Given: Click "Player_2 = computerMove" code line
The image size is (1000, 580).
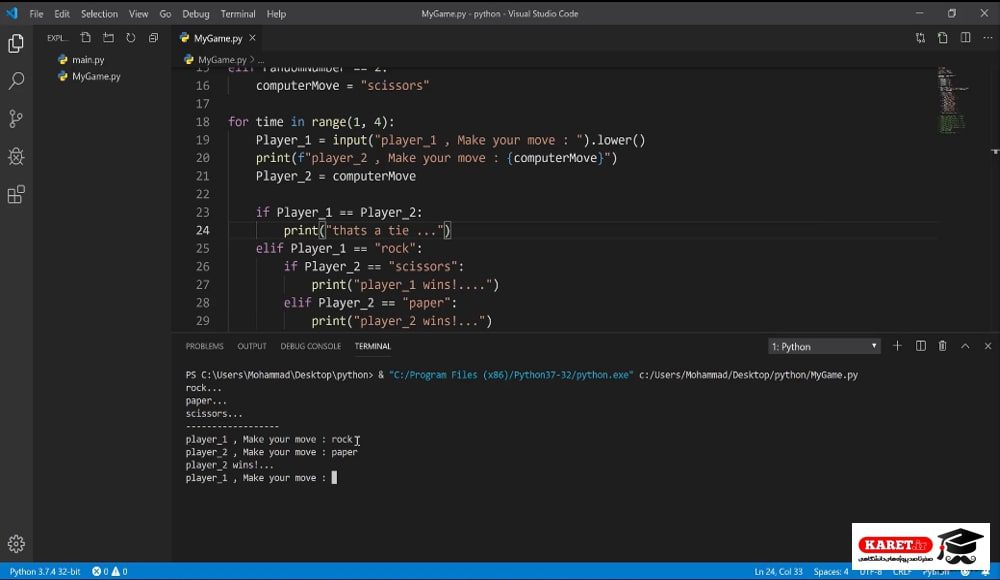Looking at the screenshot, I should [335, 176].
